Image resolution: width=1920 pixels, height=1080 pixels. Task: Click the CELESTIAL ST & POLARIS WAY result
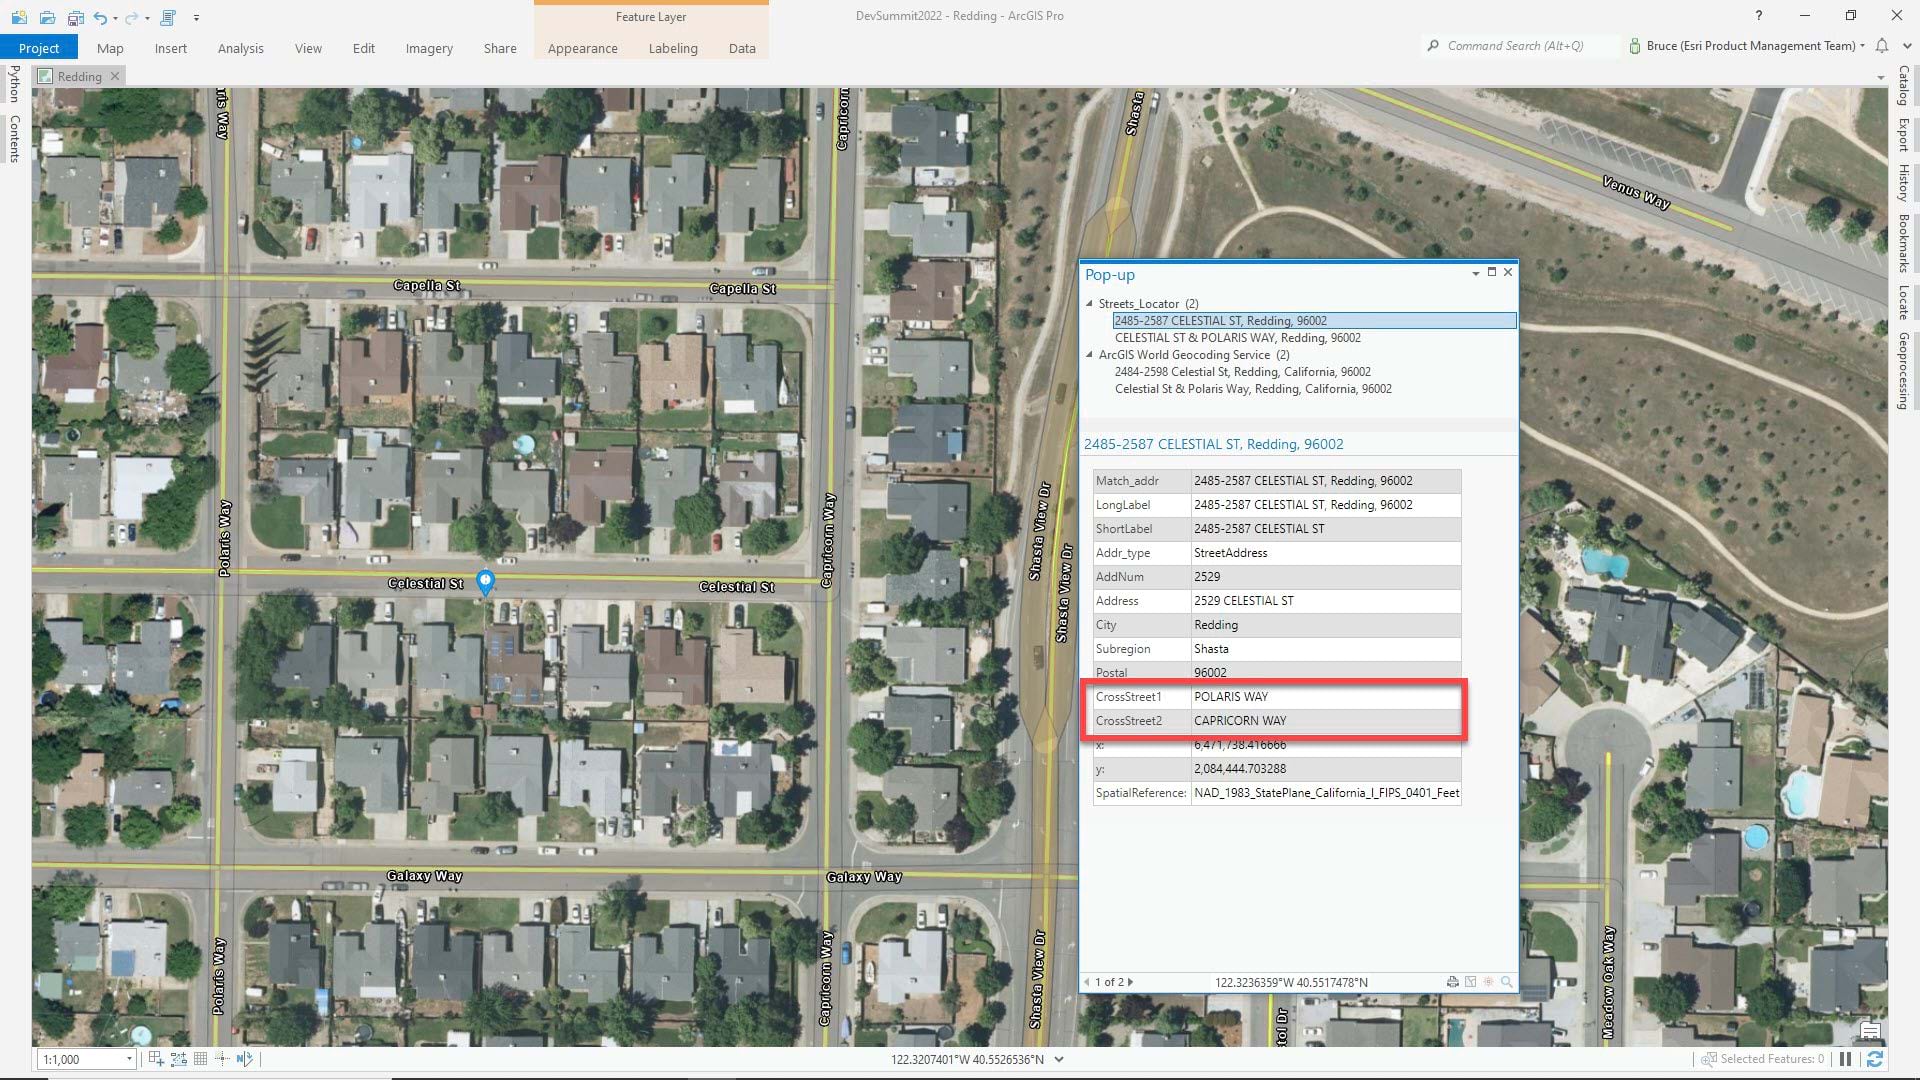pyautogui.click(x=1237, y=338)
